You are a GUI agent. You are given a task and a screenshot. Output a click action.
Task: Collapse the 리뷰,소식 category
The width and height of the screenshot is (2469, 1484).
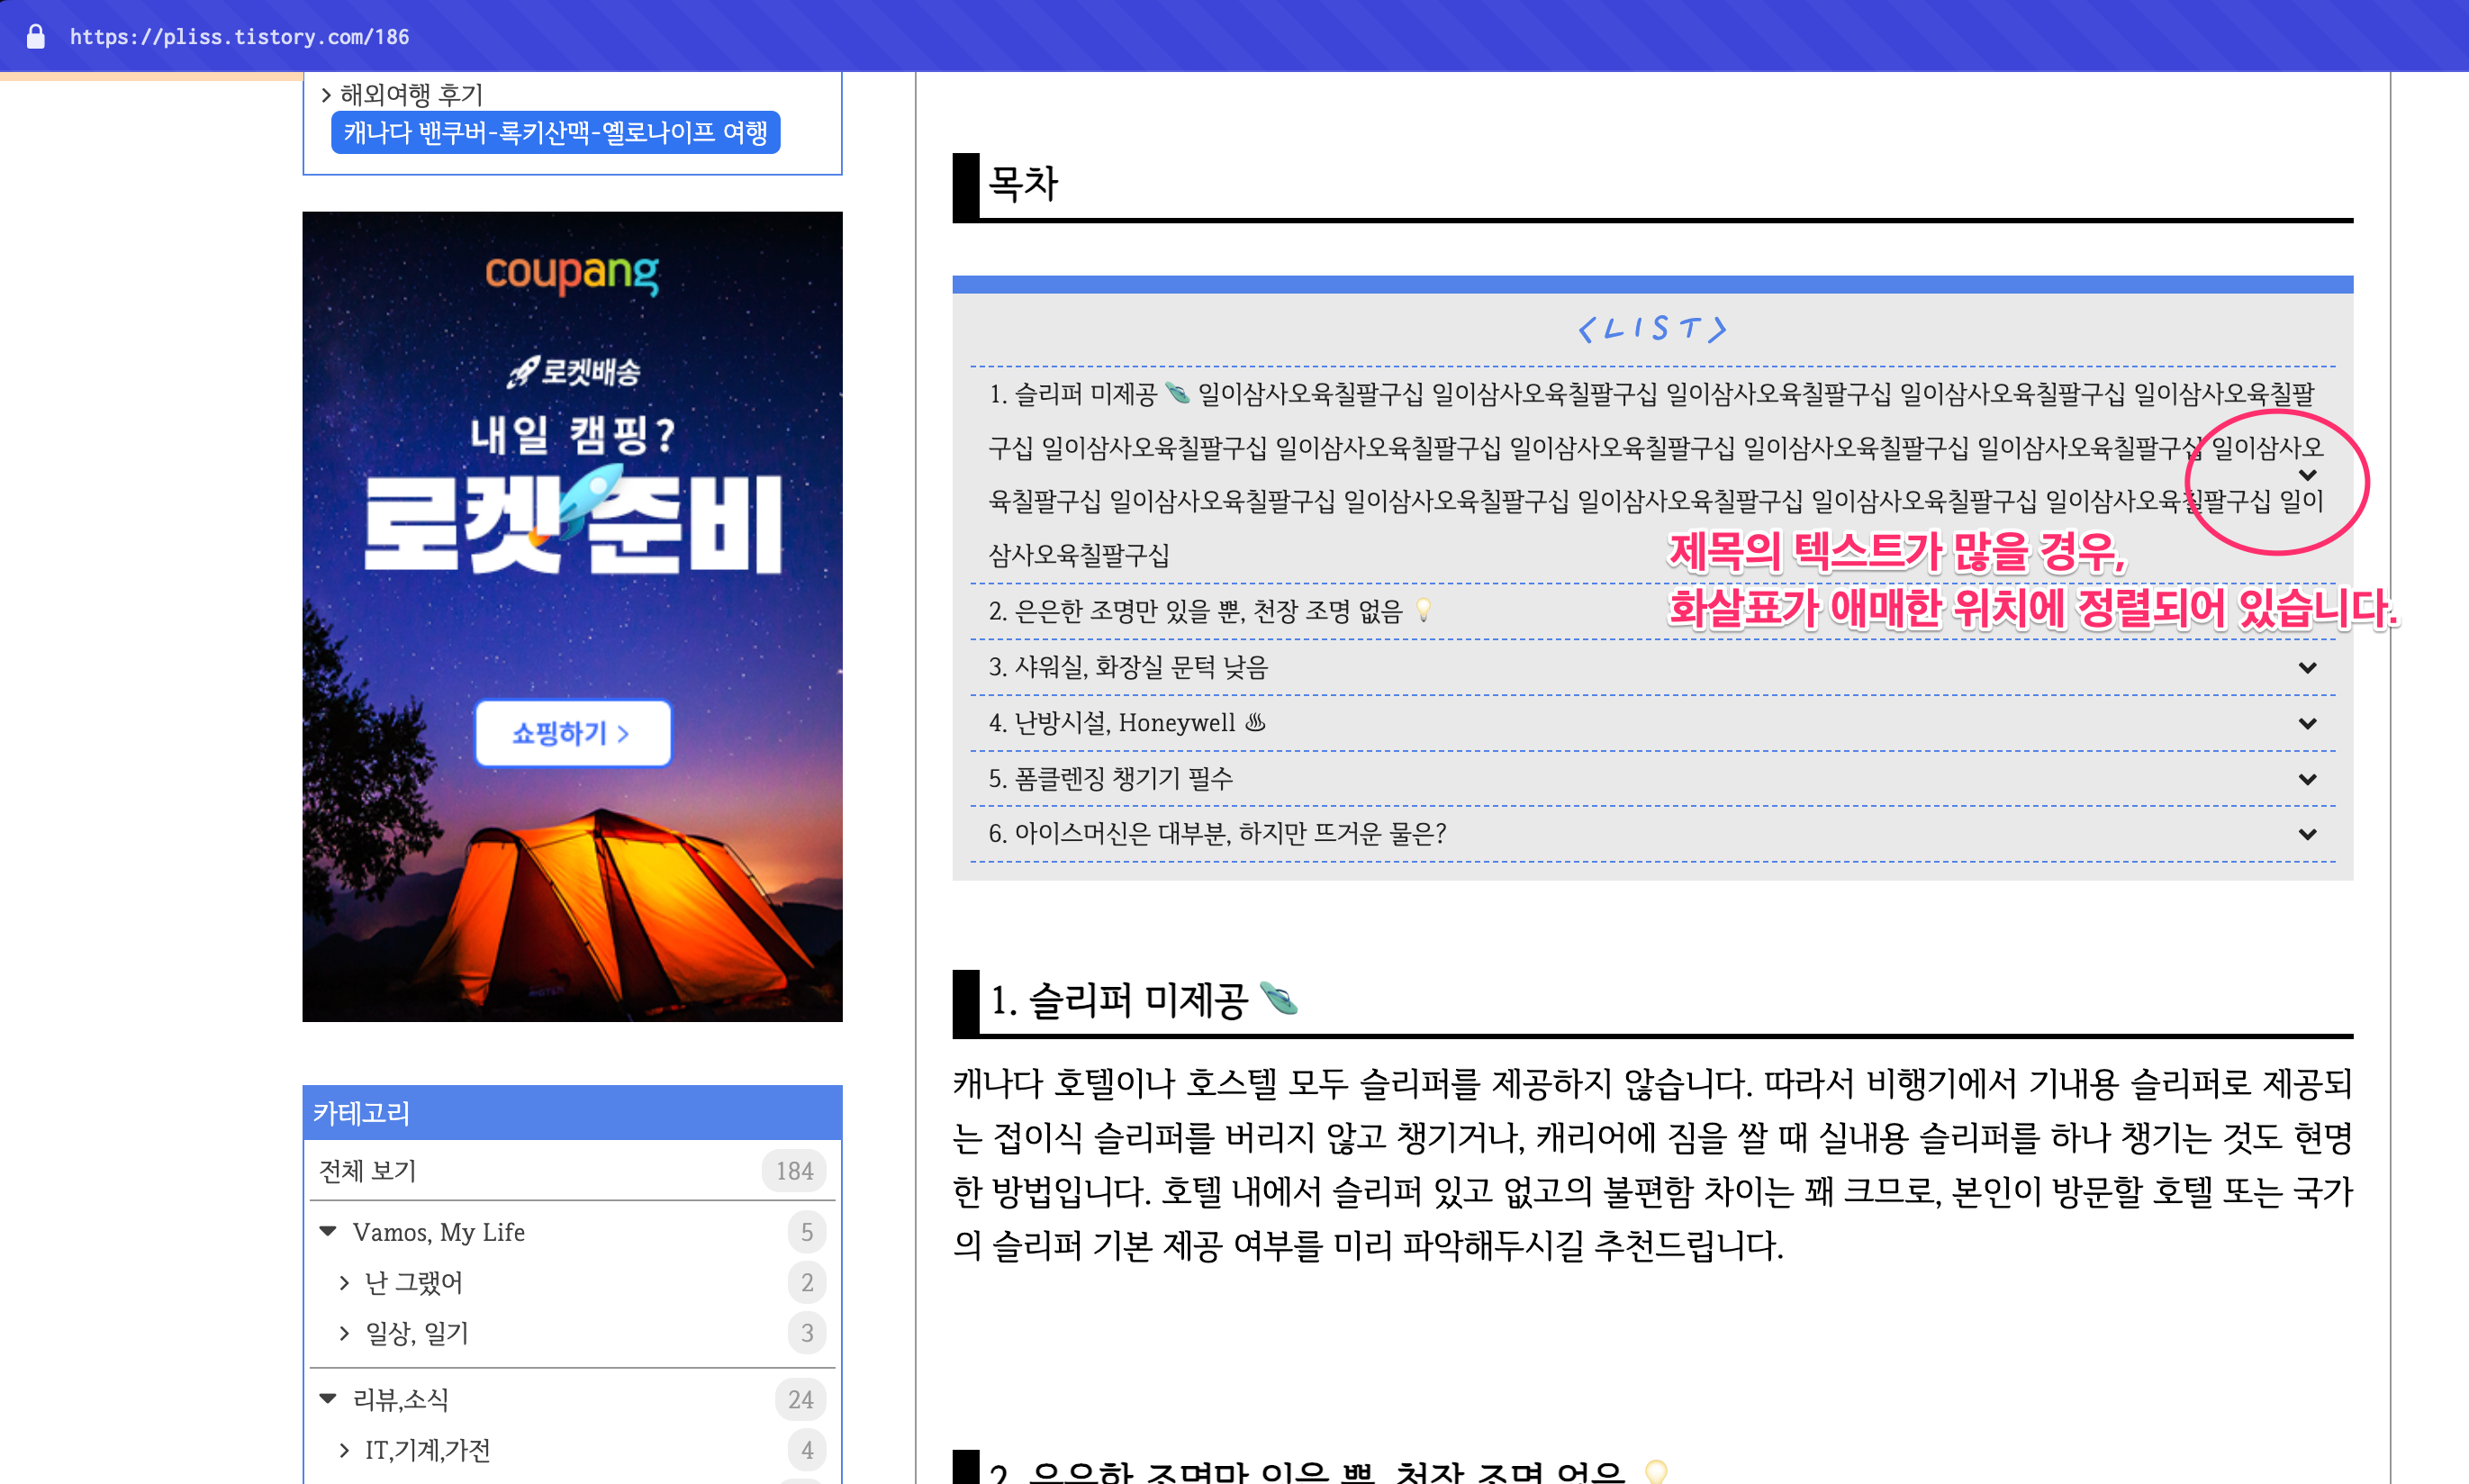coord(330,1398)
